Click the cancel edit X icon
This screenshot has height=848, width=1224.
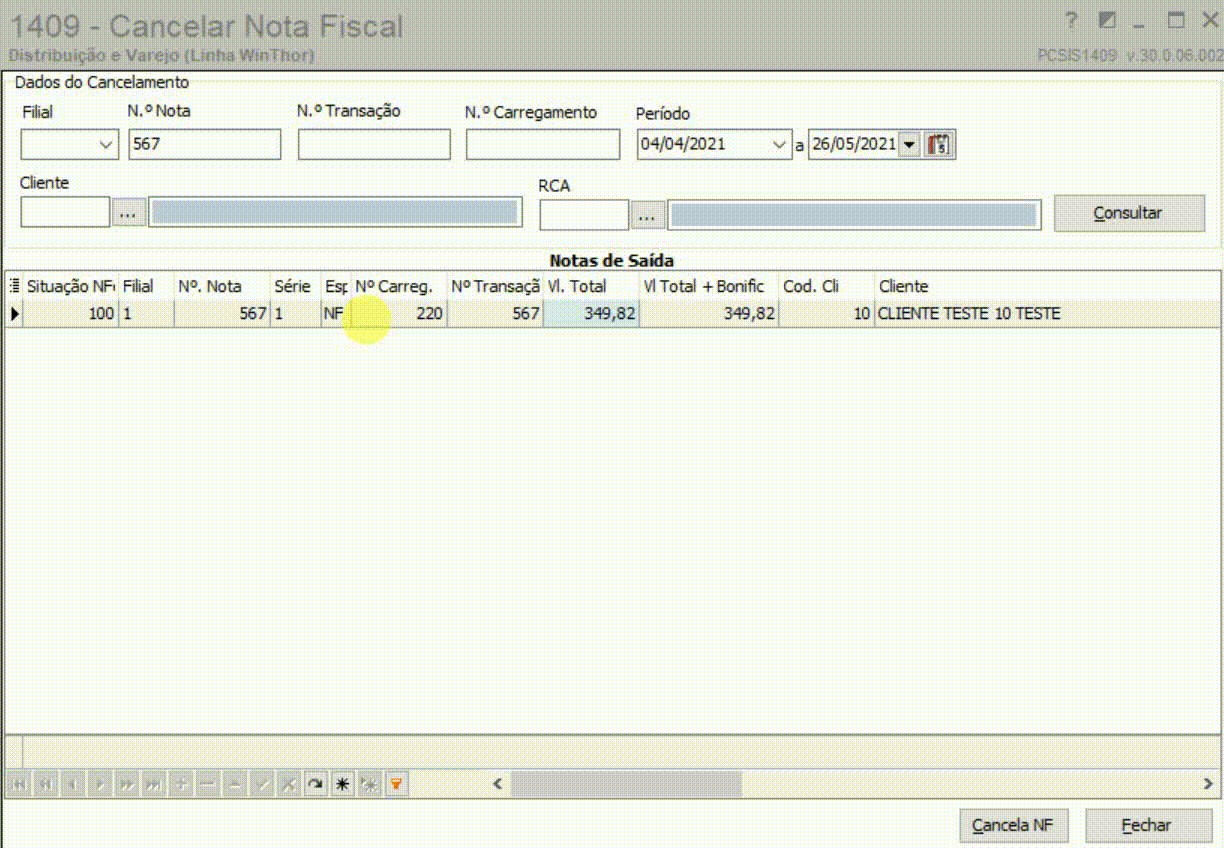[288, 784]
